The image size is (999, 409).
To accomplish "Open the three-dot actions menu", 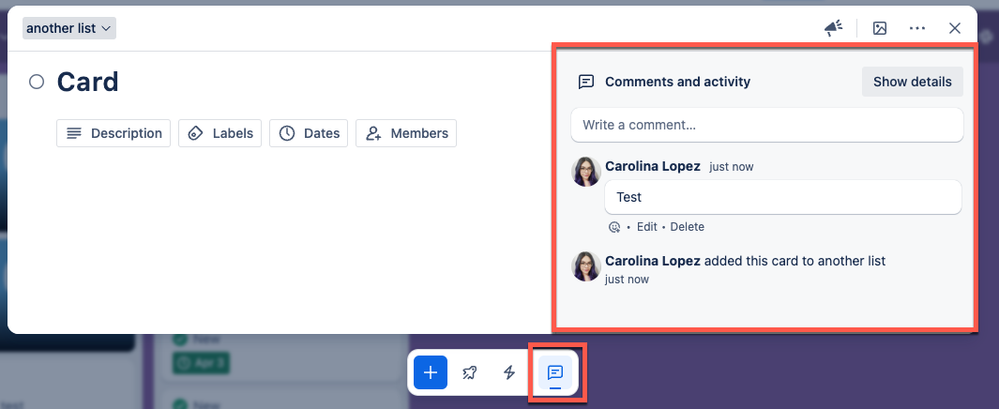I will click(917, 28).
